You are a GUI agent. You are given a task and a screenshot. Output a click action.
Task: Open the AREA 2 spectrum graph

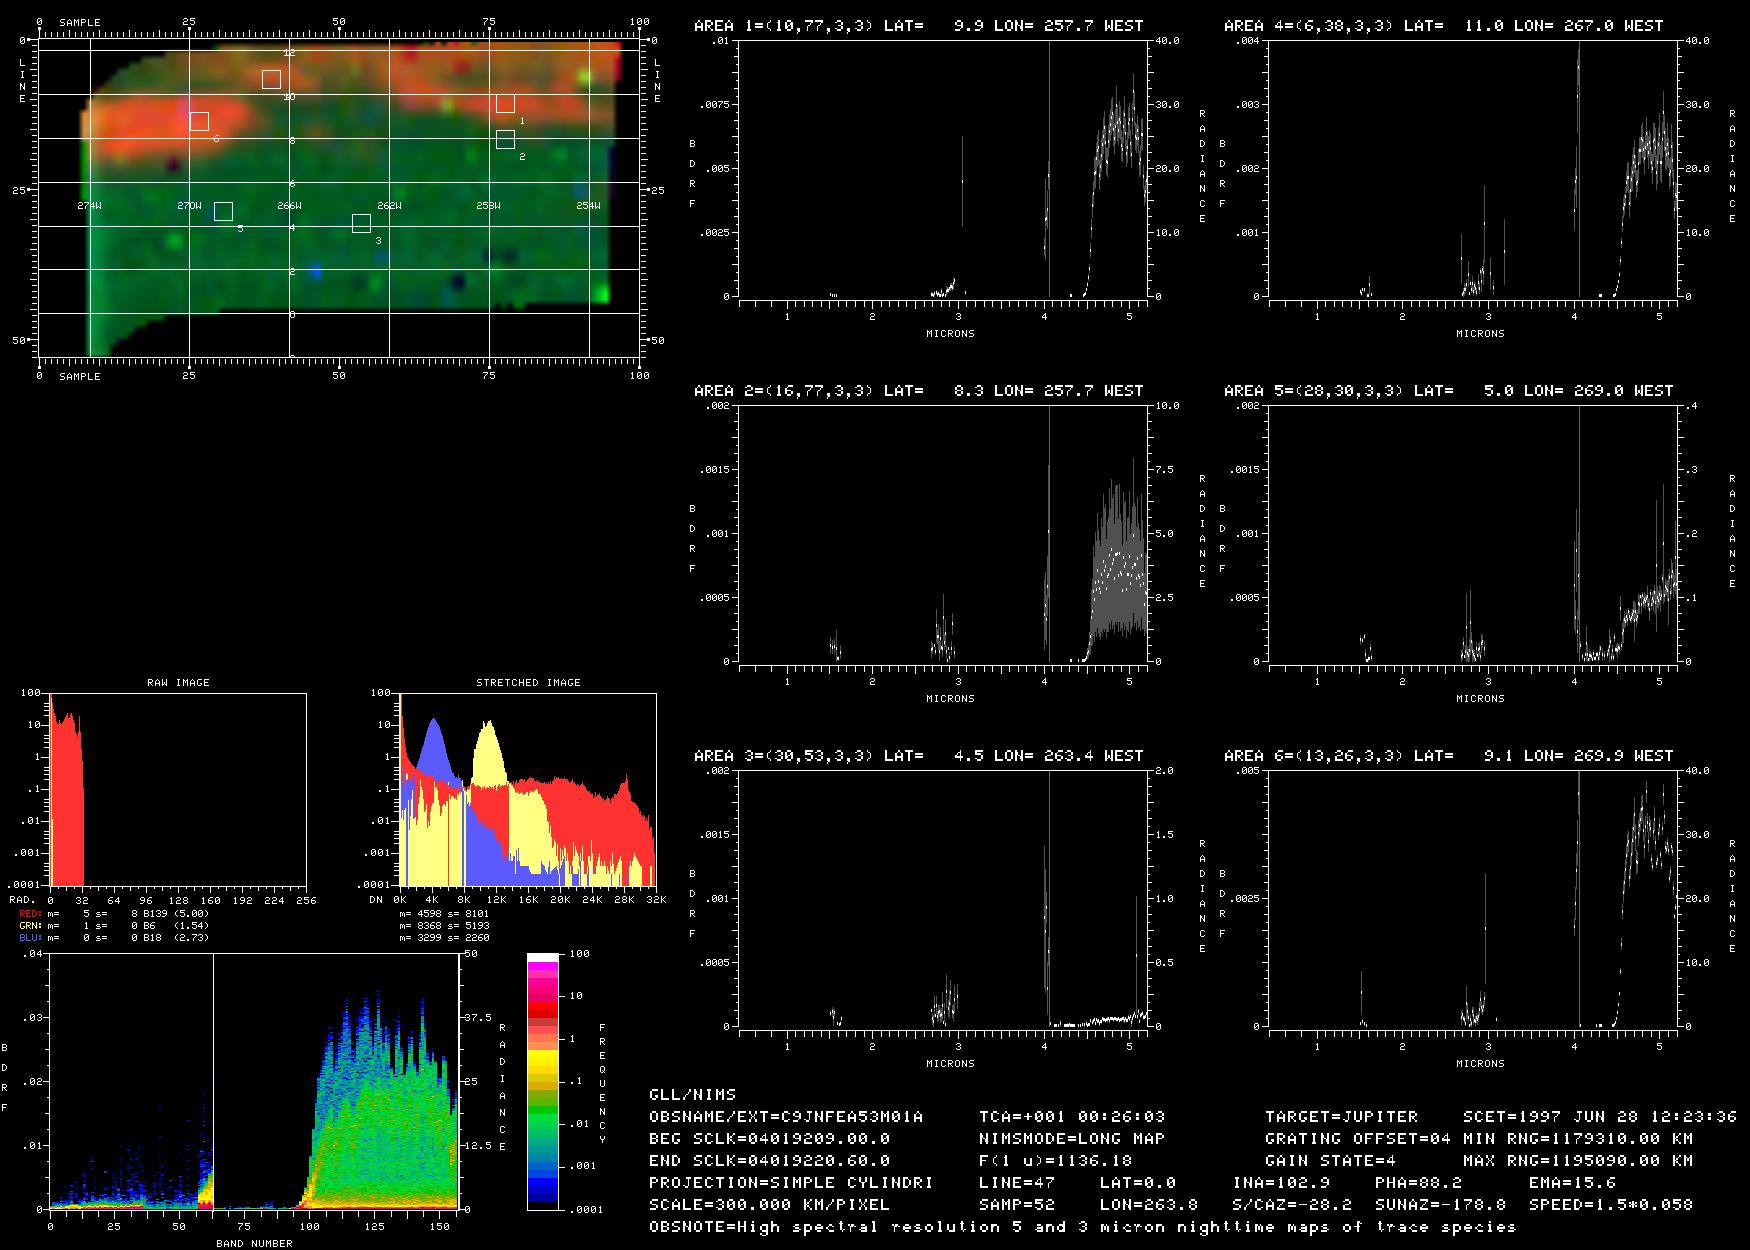[945, 534]
